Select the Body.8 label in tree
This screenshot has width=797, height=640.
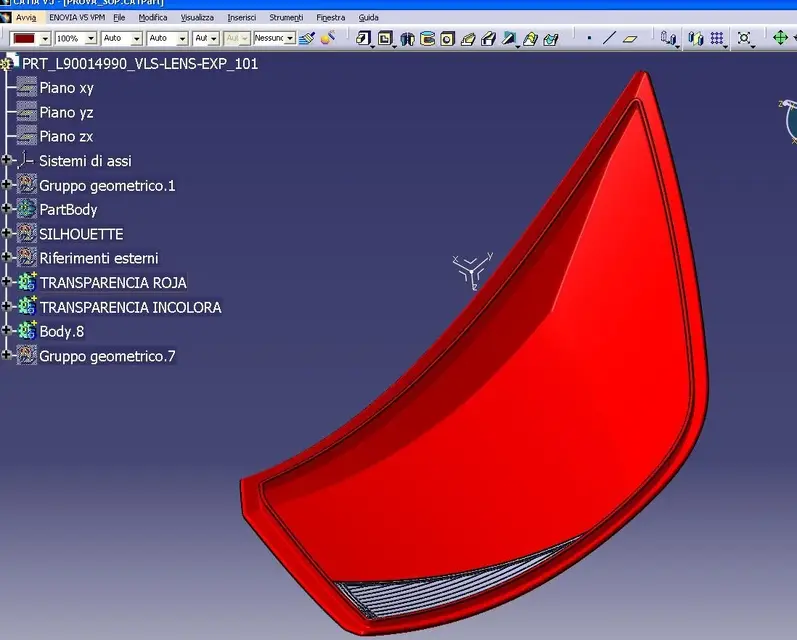(62, 331)
